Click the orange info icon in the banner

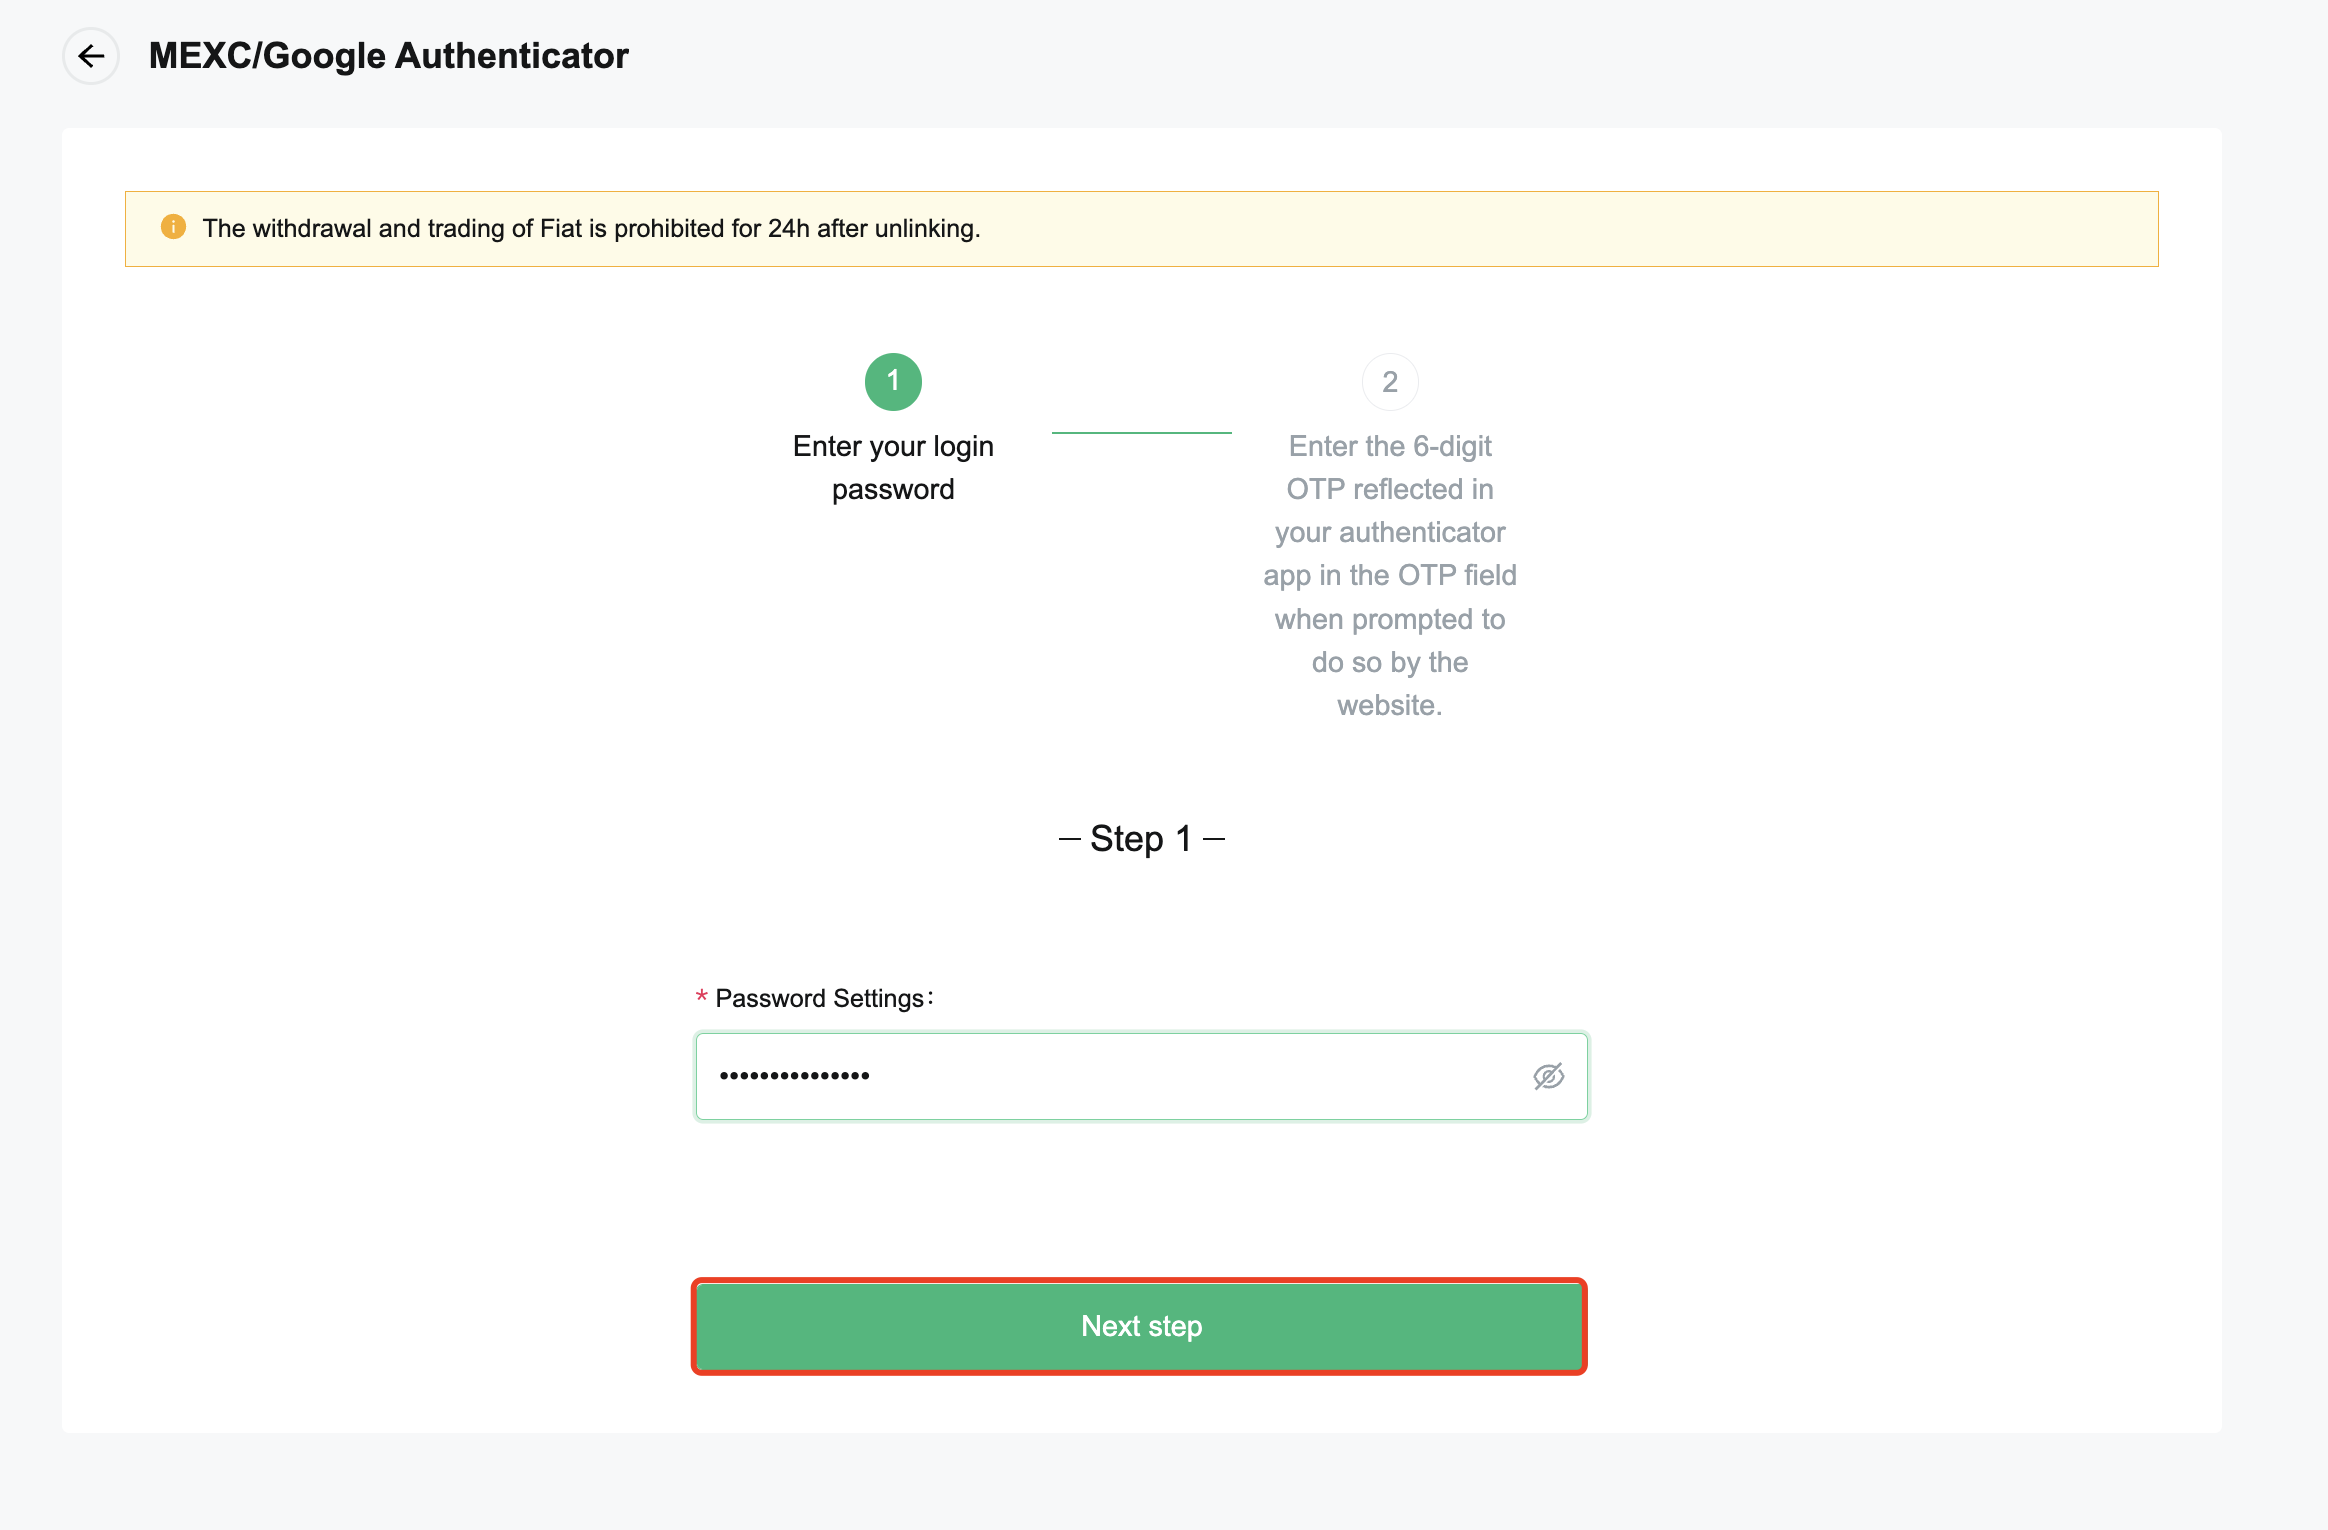173,227
